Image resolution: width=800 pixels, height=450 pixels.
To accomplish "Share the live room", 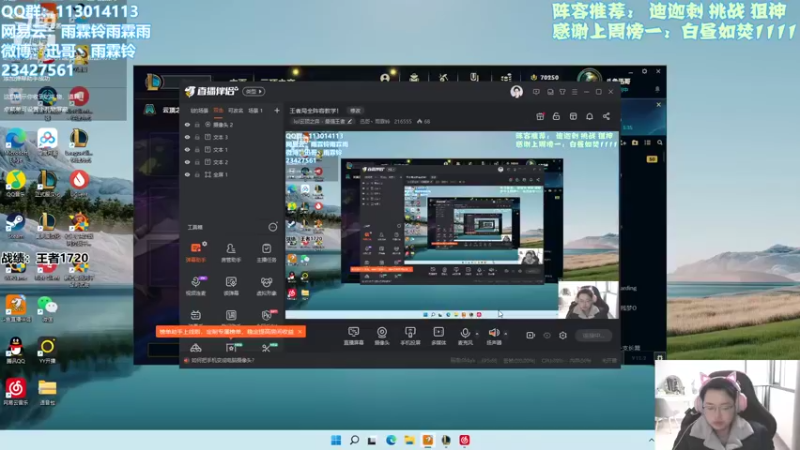I will point(606,116).
